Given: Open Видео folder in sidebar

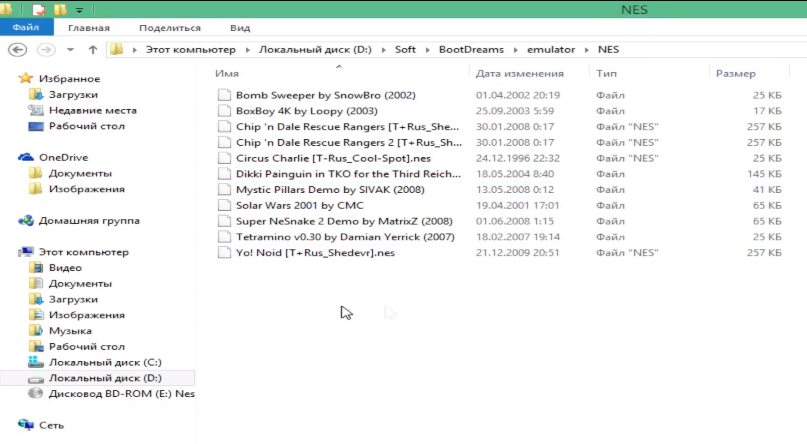Looking at the screenshot, I should [x=65, y=268].
